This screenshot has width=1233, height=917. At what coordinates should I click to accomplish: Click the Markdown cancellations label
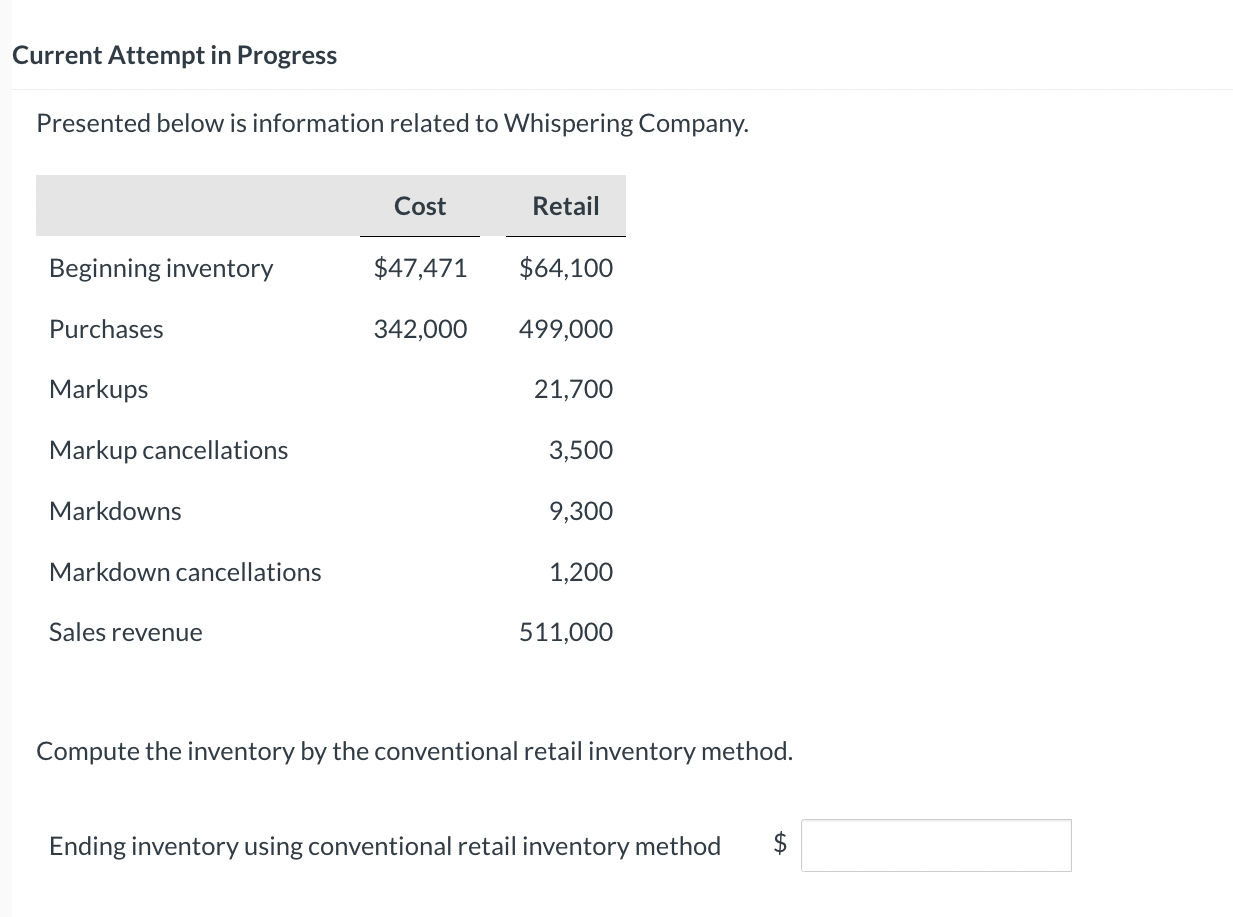[185, 571]
